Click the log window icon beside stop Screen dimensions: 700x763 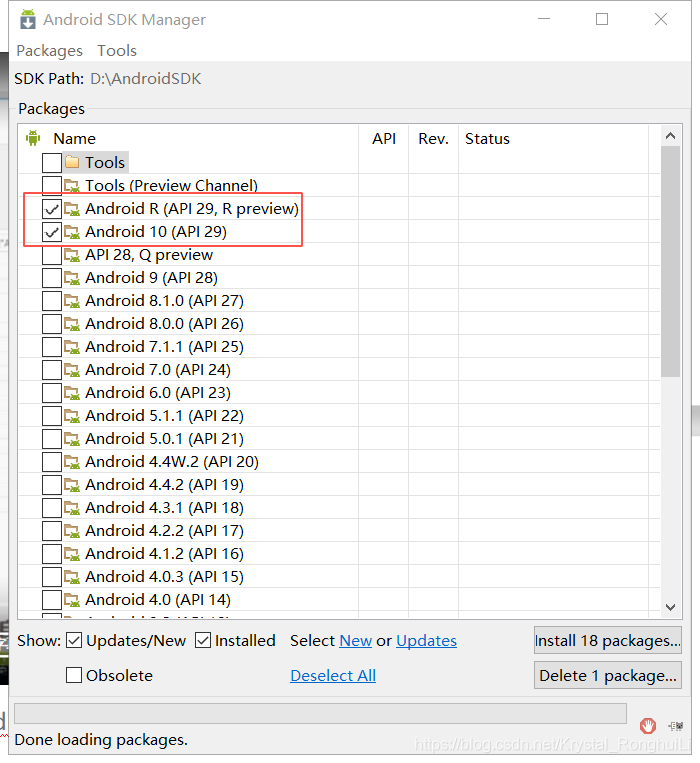point(676,726)
